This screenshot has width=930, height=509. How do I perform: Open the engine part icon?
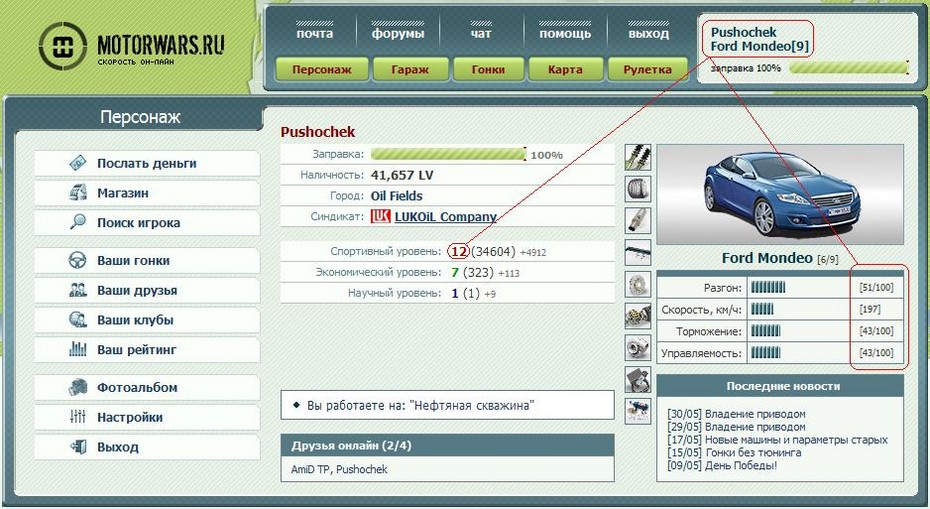638,316
